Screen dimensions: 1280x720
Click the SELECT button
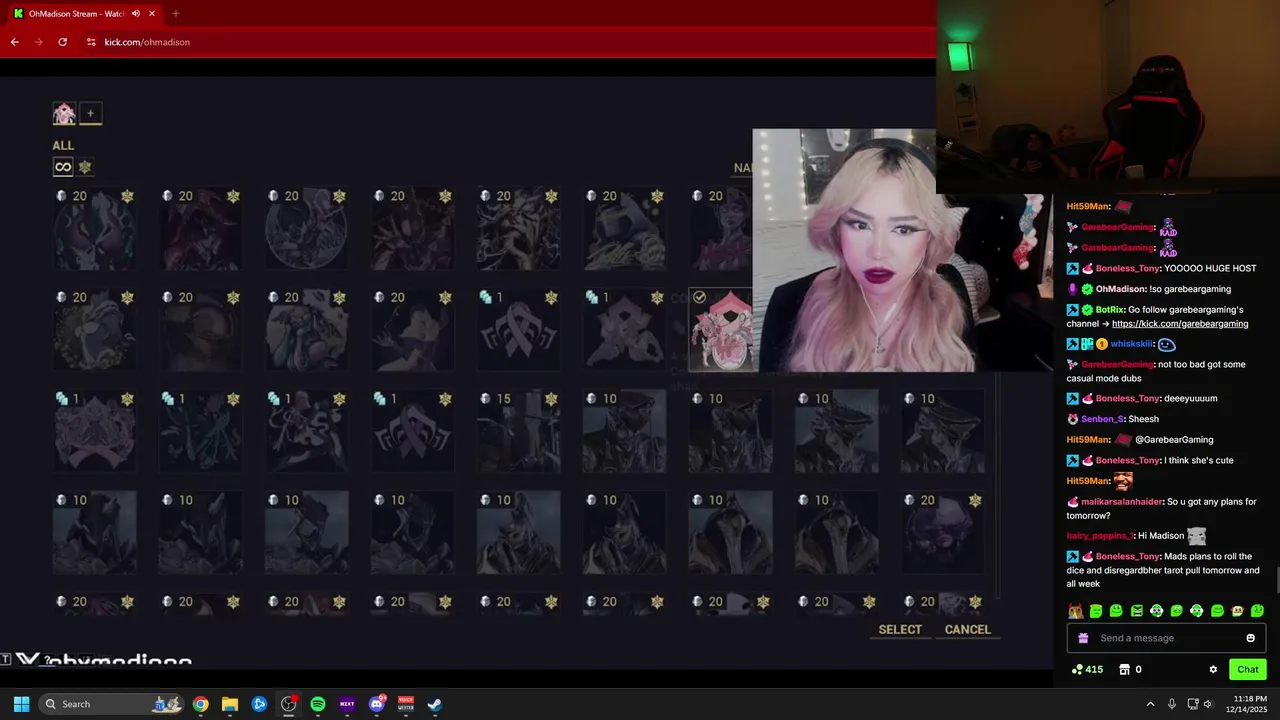[900, 629]
